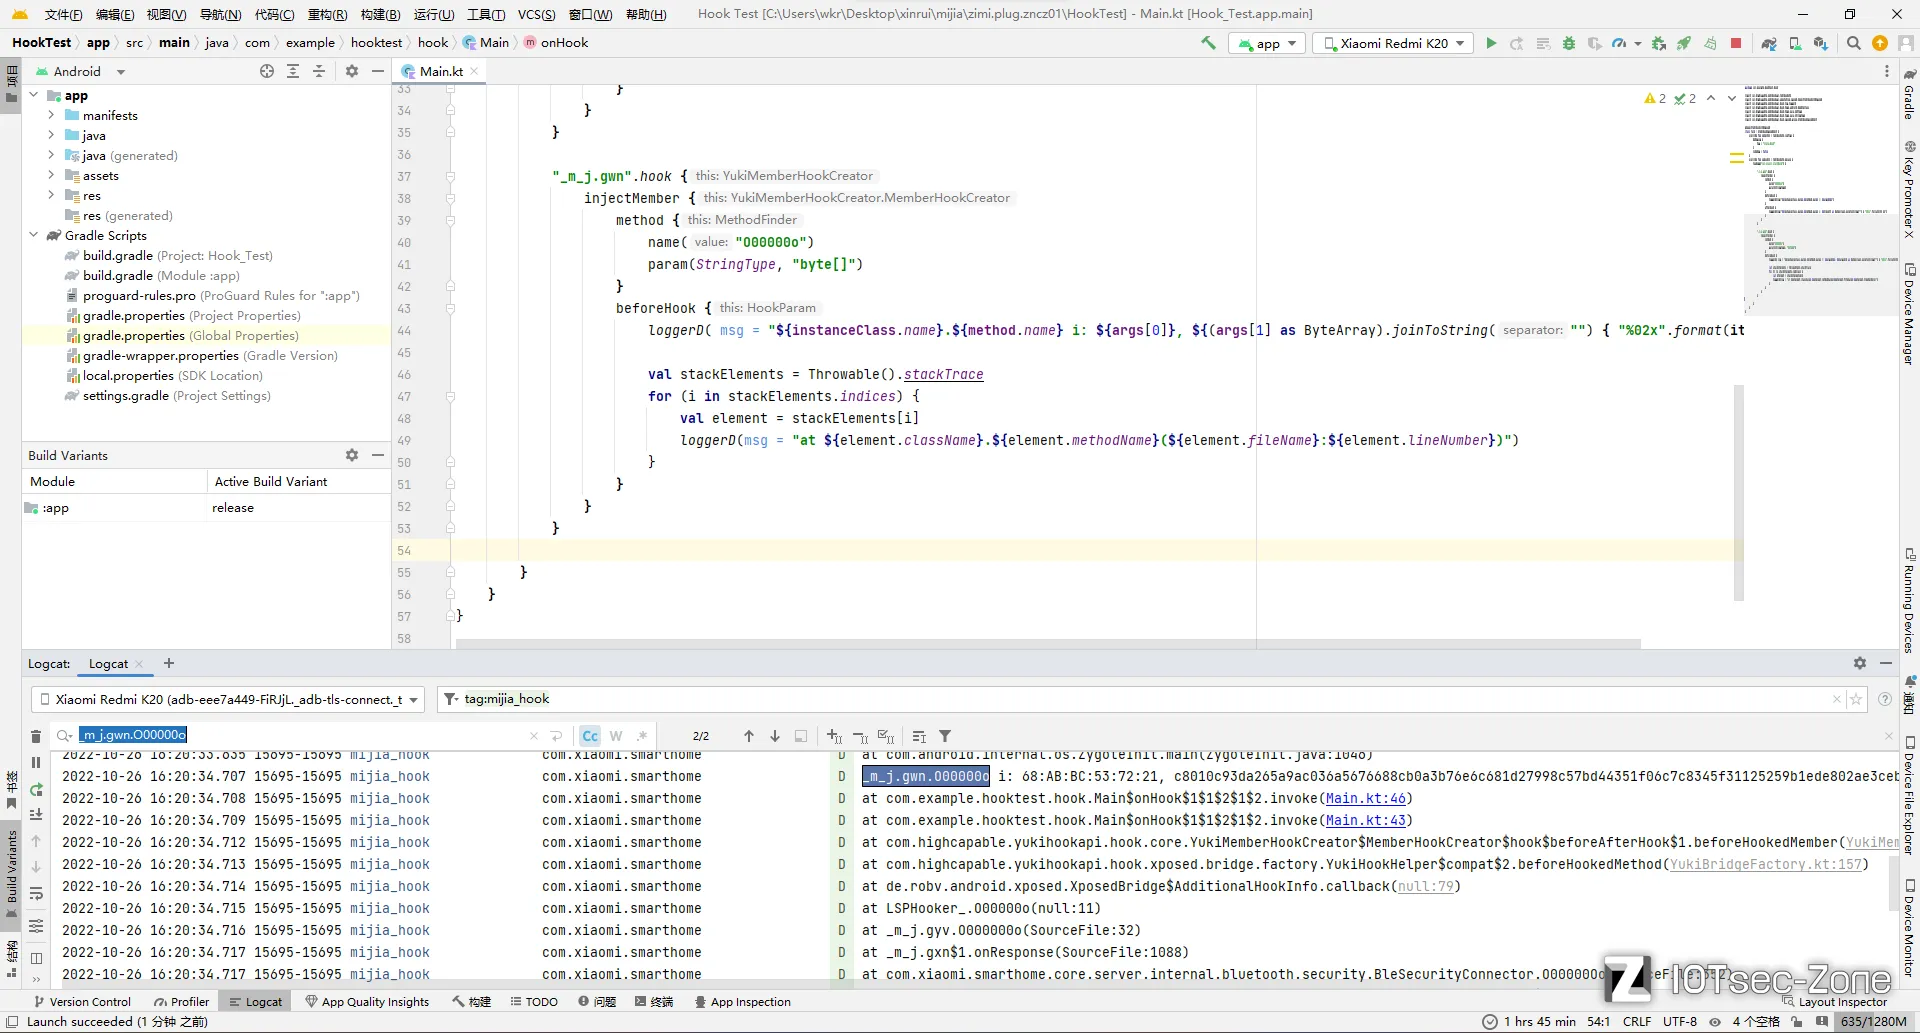This screenshot has width=1920, height=1033.
Task: Open the Xiaomi Redmi K20 device dropdown
Action: tap(1393, 43)
